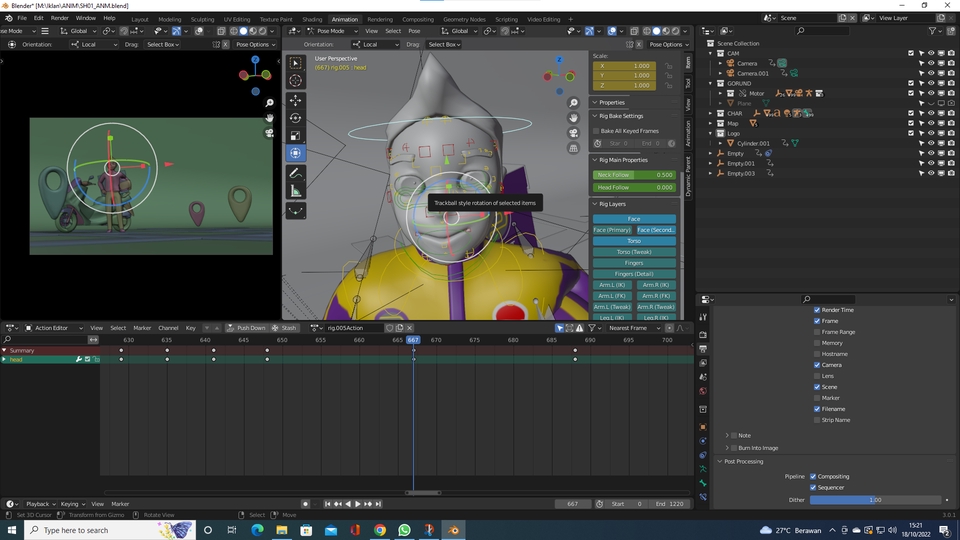The height and width of the screenshot is (540, 960).
Task: Adjust the Neck Follow slider
Action: pos(634,175)
